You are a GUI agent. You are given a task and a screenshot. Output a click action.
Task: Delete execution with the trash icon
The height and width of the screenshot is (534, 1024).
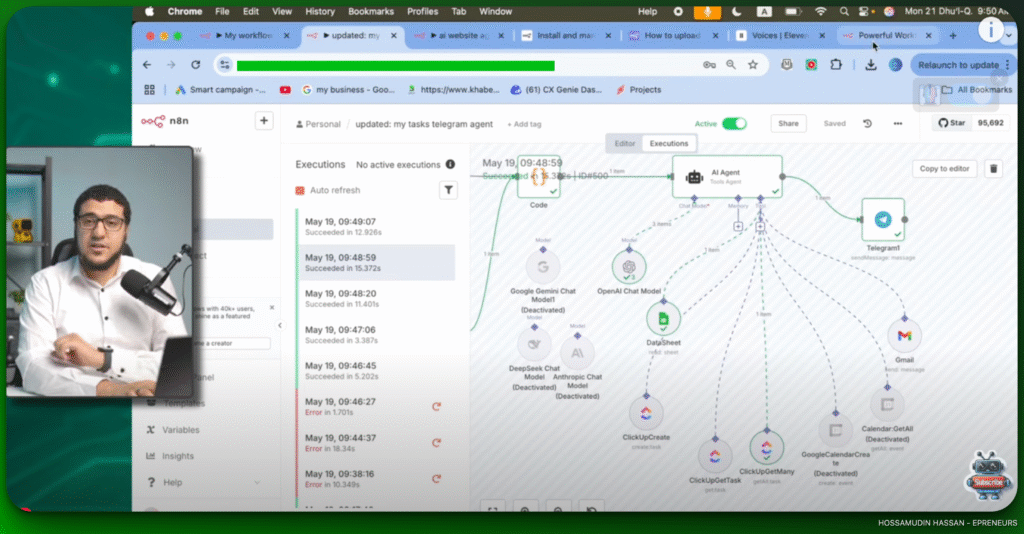(x=993, y=168)
